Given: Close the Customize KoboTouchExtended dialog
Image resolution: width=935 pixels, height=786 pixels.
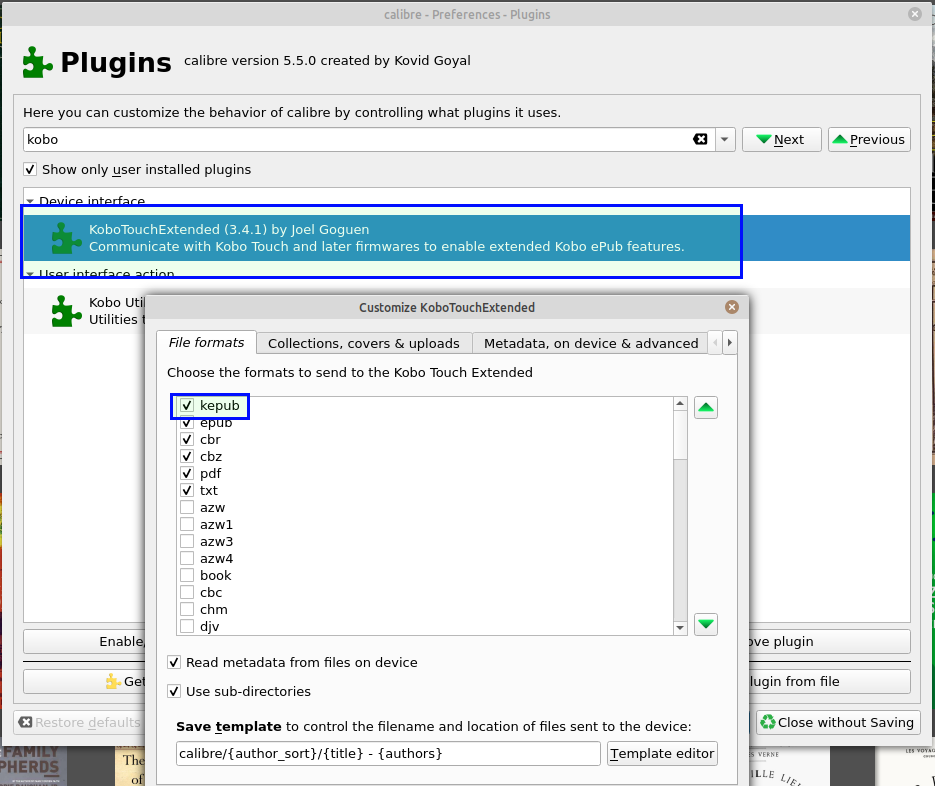Looking at the screenshot, I should [732, 307].
